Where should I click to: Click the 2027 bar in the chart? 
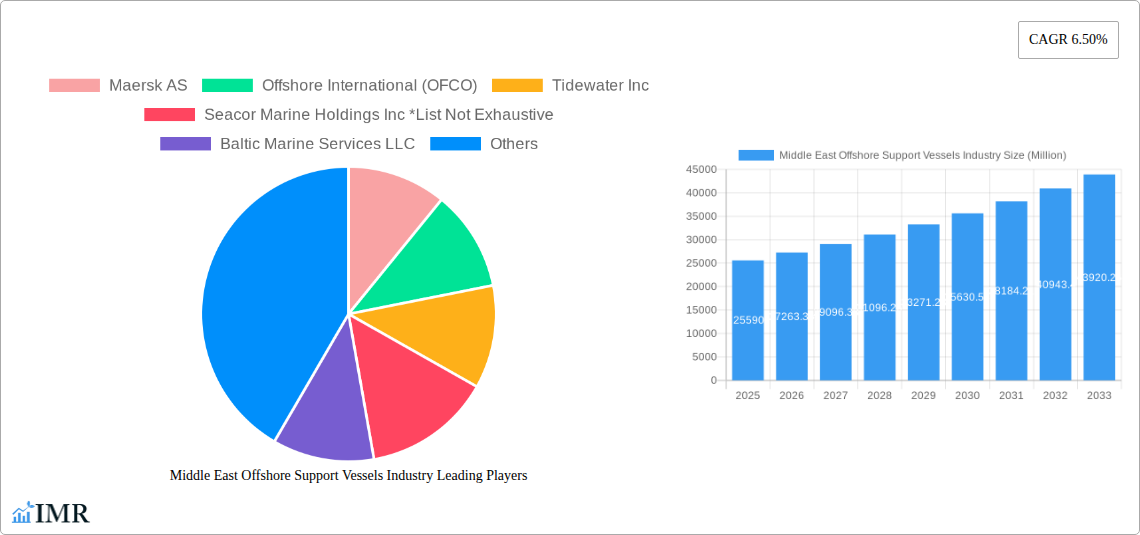[x=835, y=312]
